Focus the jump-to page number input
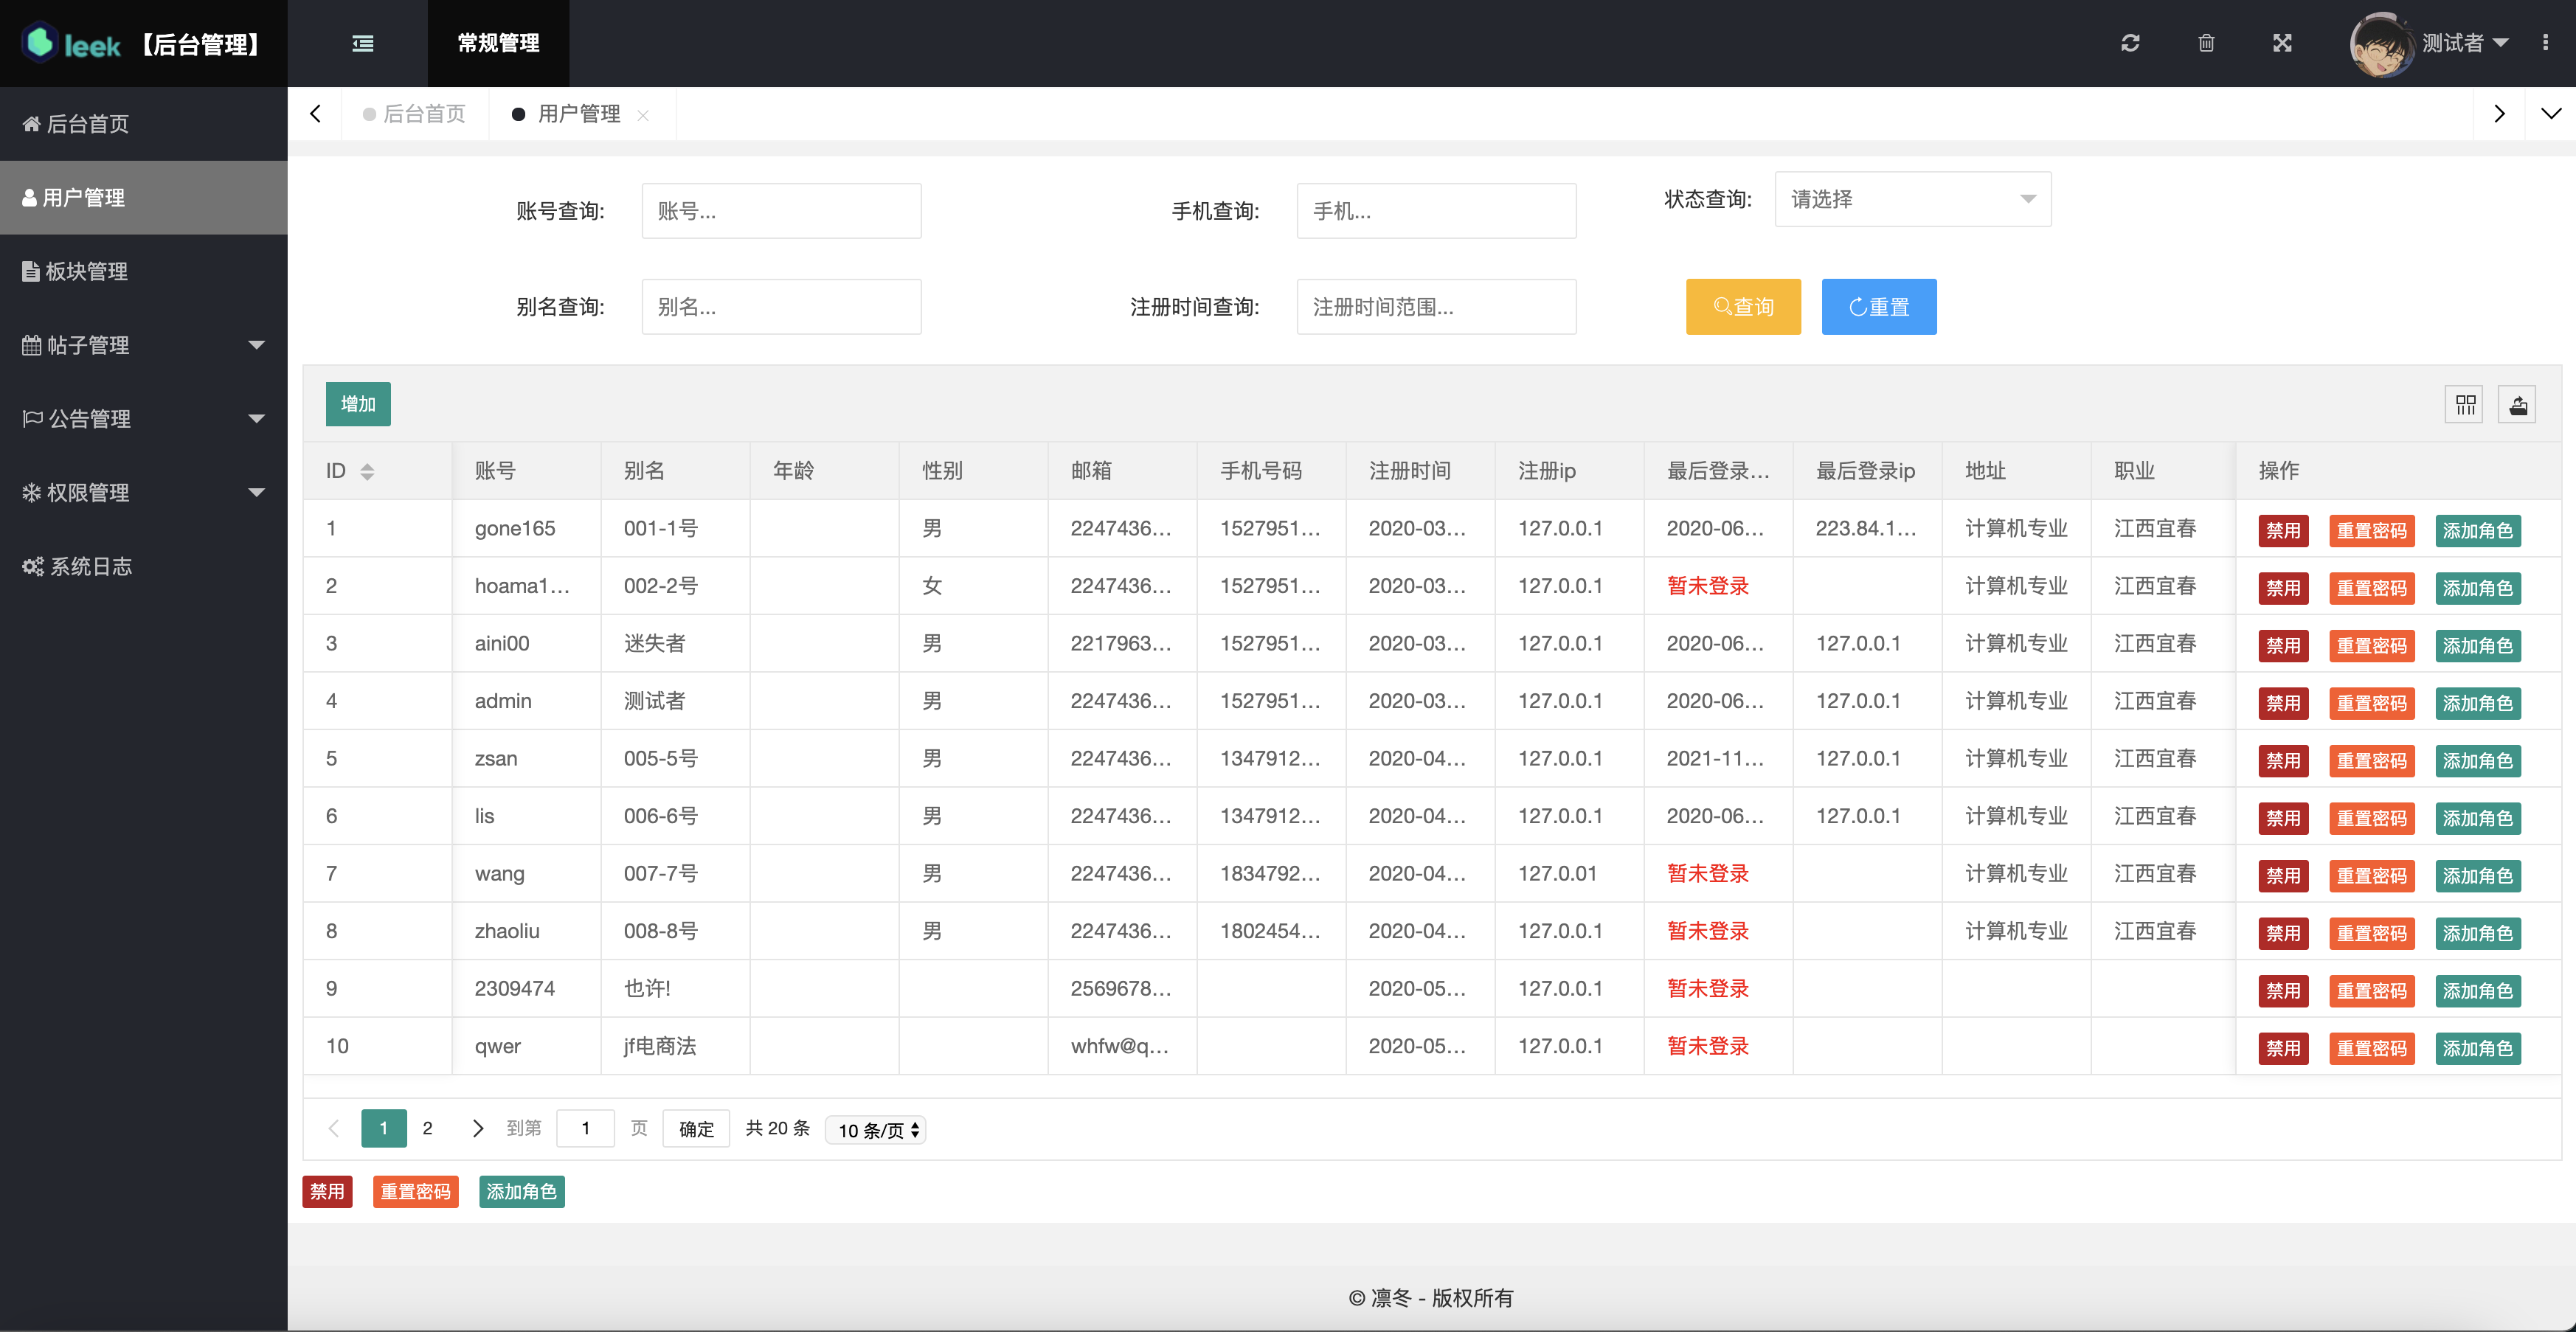Image resolution: width=2576 pixels, height=1332 pixels. point(585,1128)
